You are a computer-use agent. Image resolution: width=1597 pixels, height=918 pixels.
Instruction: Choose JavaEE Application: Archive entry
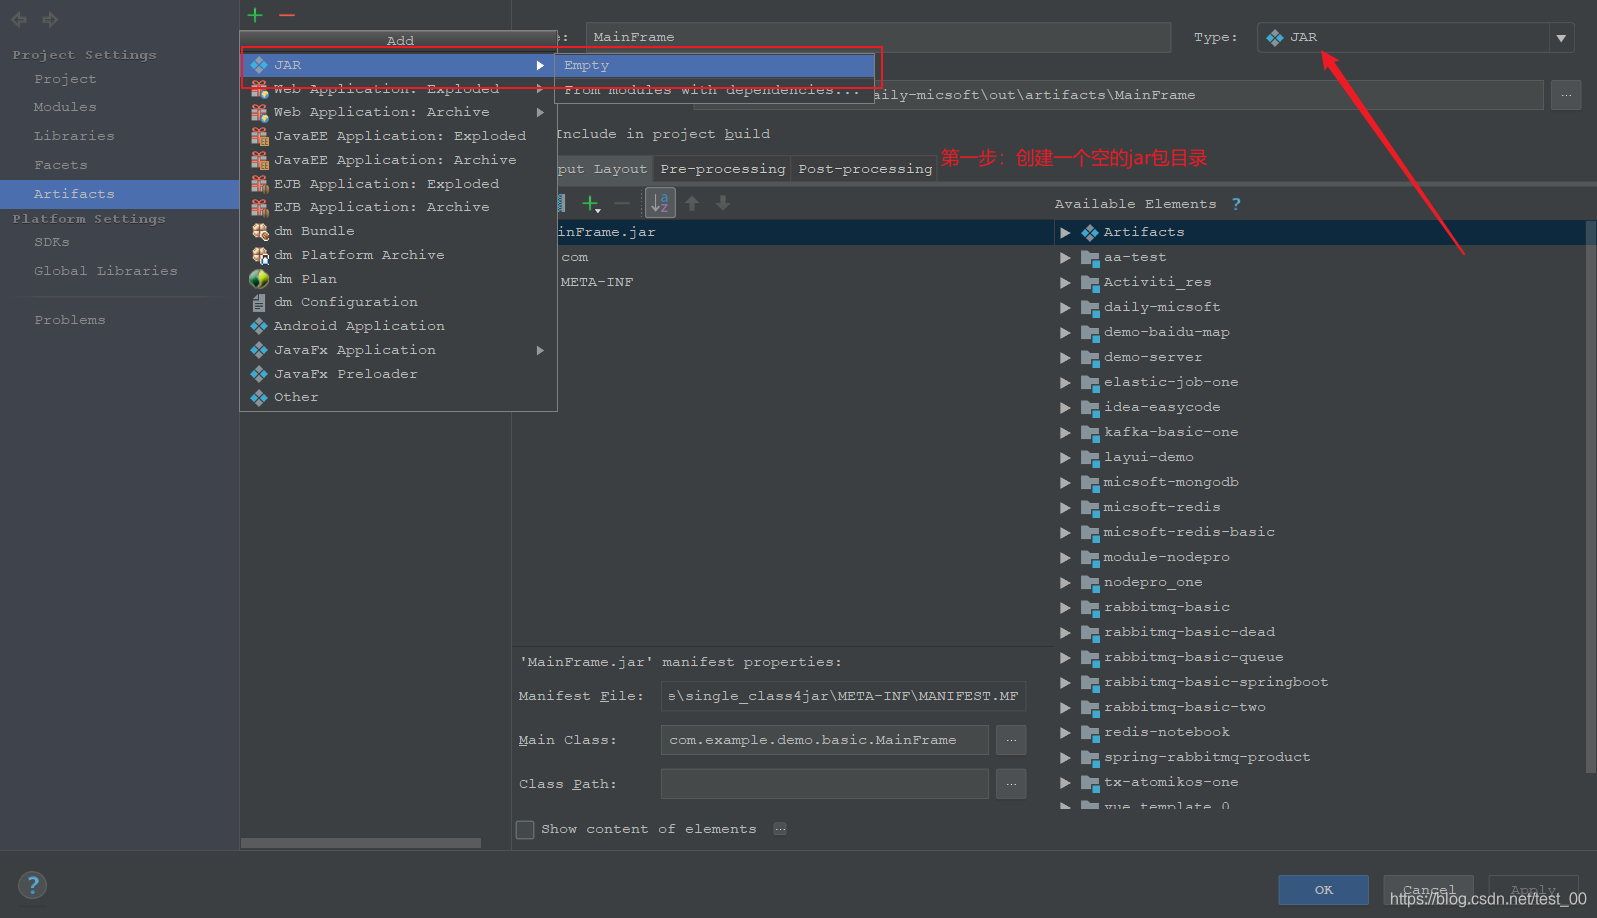tap(398, 160)
